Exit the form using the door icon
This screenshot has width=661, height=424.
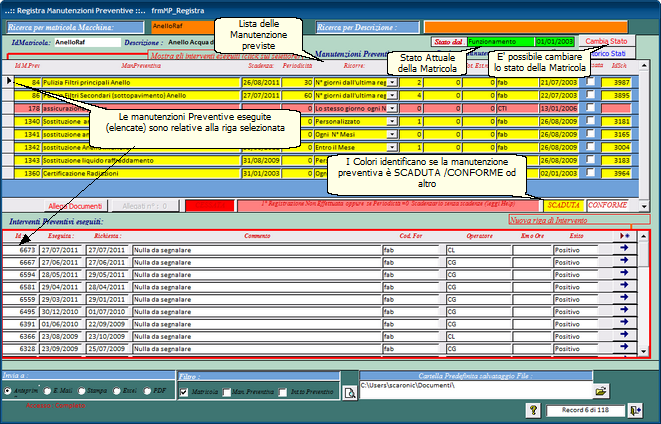click(x=635, y=410)
